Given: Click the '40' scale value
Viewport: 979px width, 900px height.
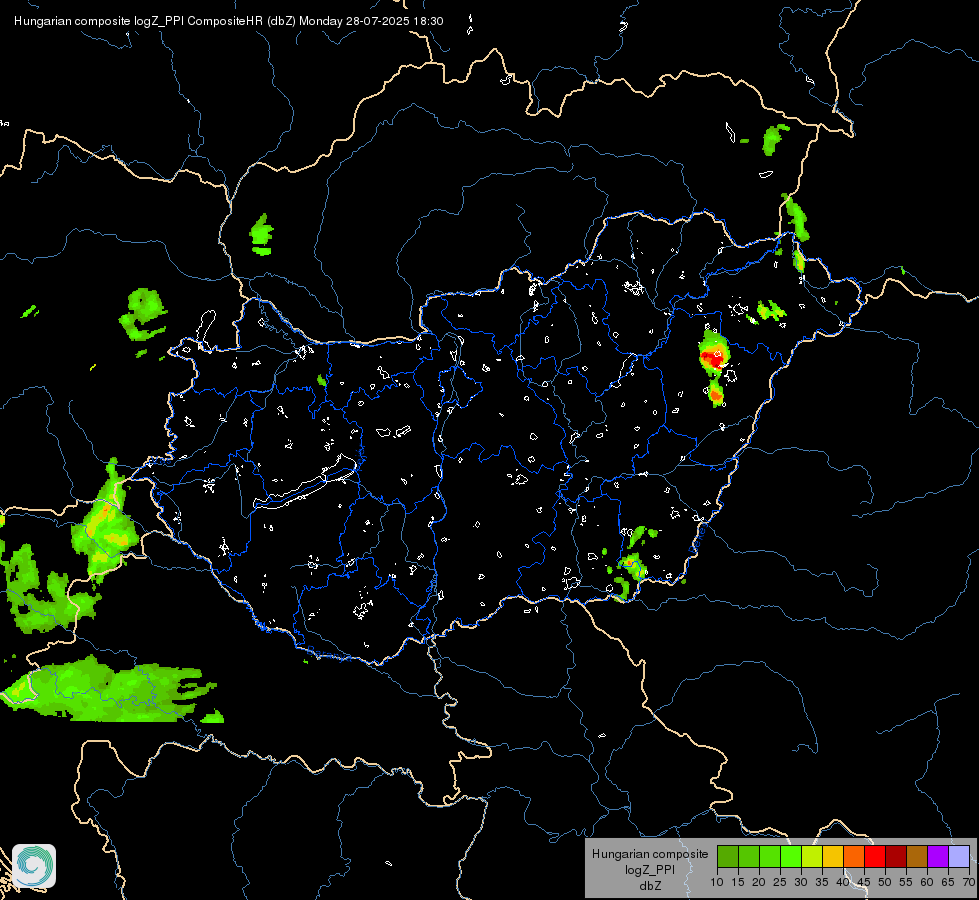Looking at the screenshot, I should coord(843,883).
